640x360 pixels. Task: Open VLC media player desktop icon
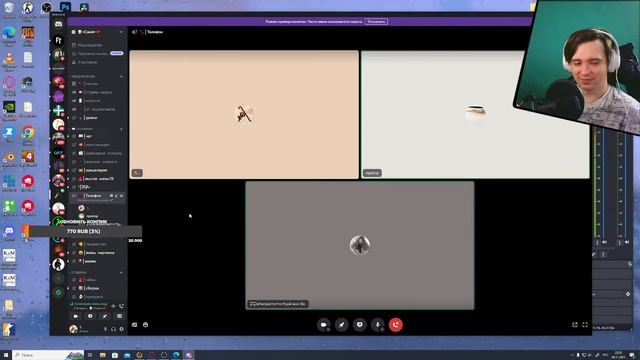[9, 59]
